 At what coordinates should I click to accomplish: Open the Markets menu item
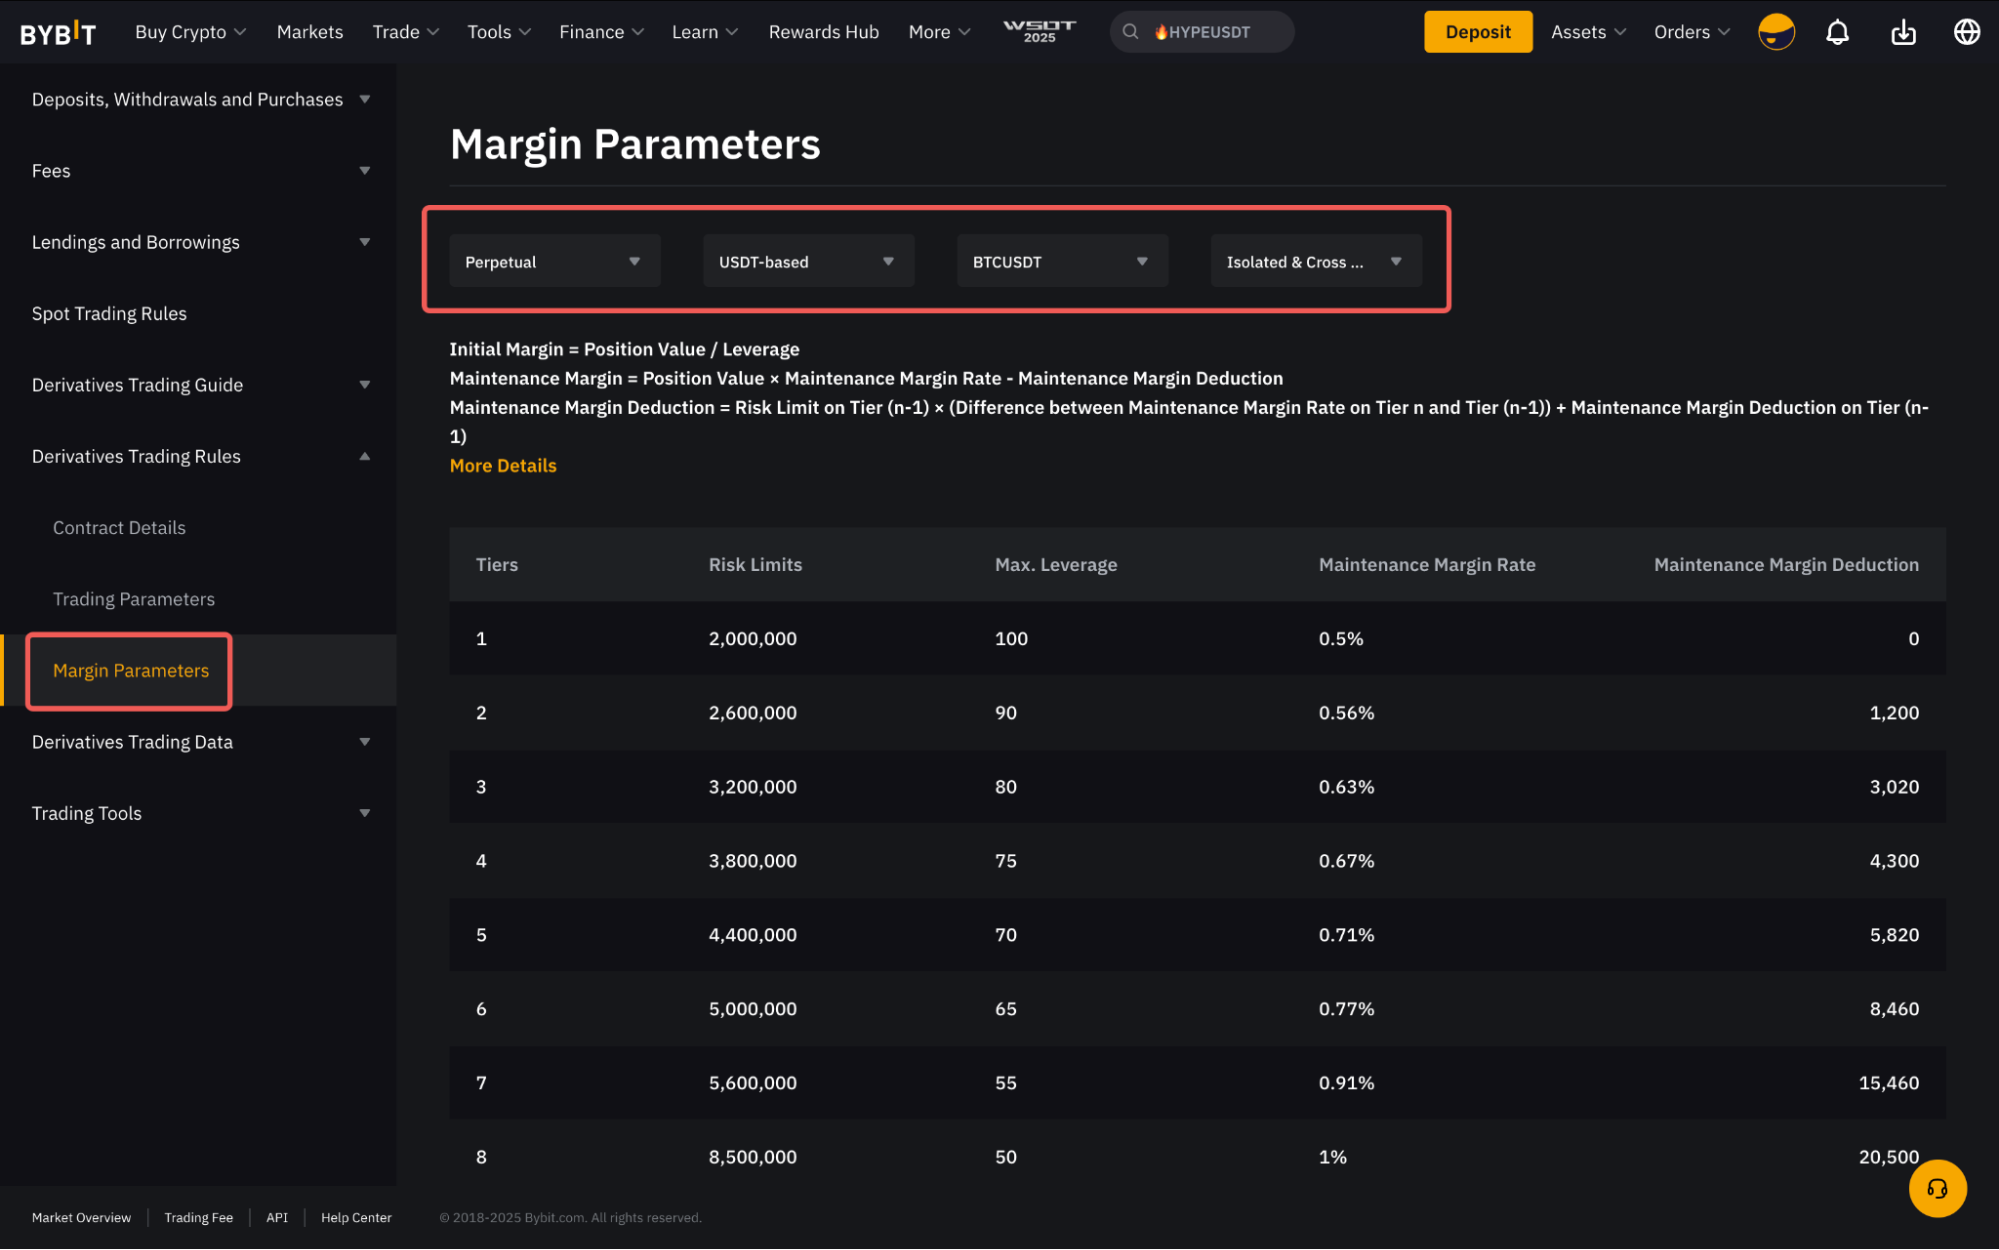(x=309, y=32)
